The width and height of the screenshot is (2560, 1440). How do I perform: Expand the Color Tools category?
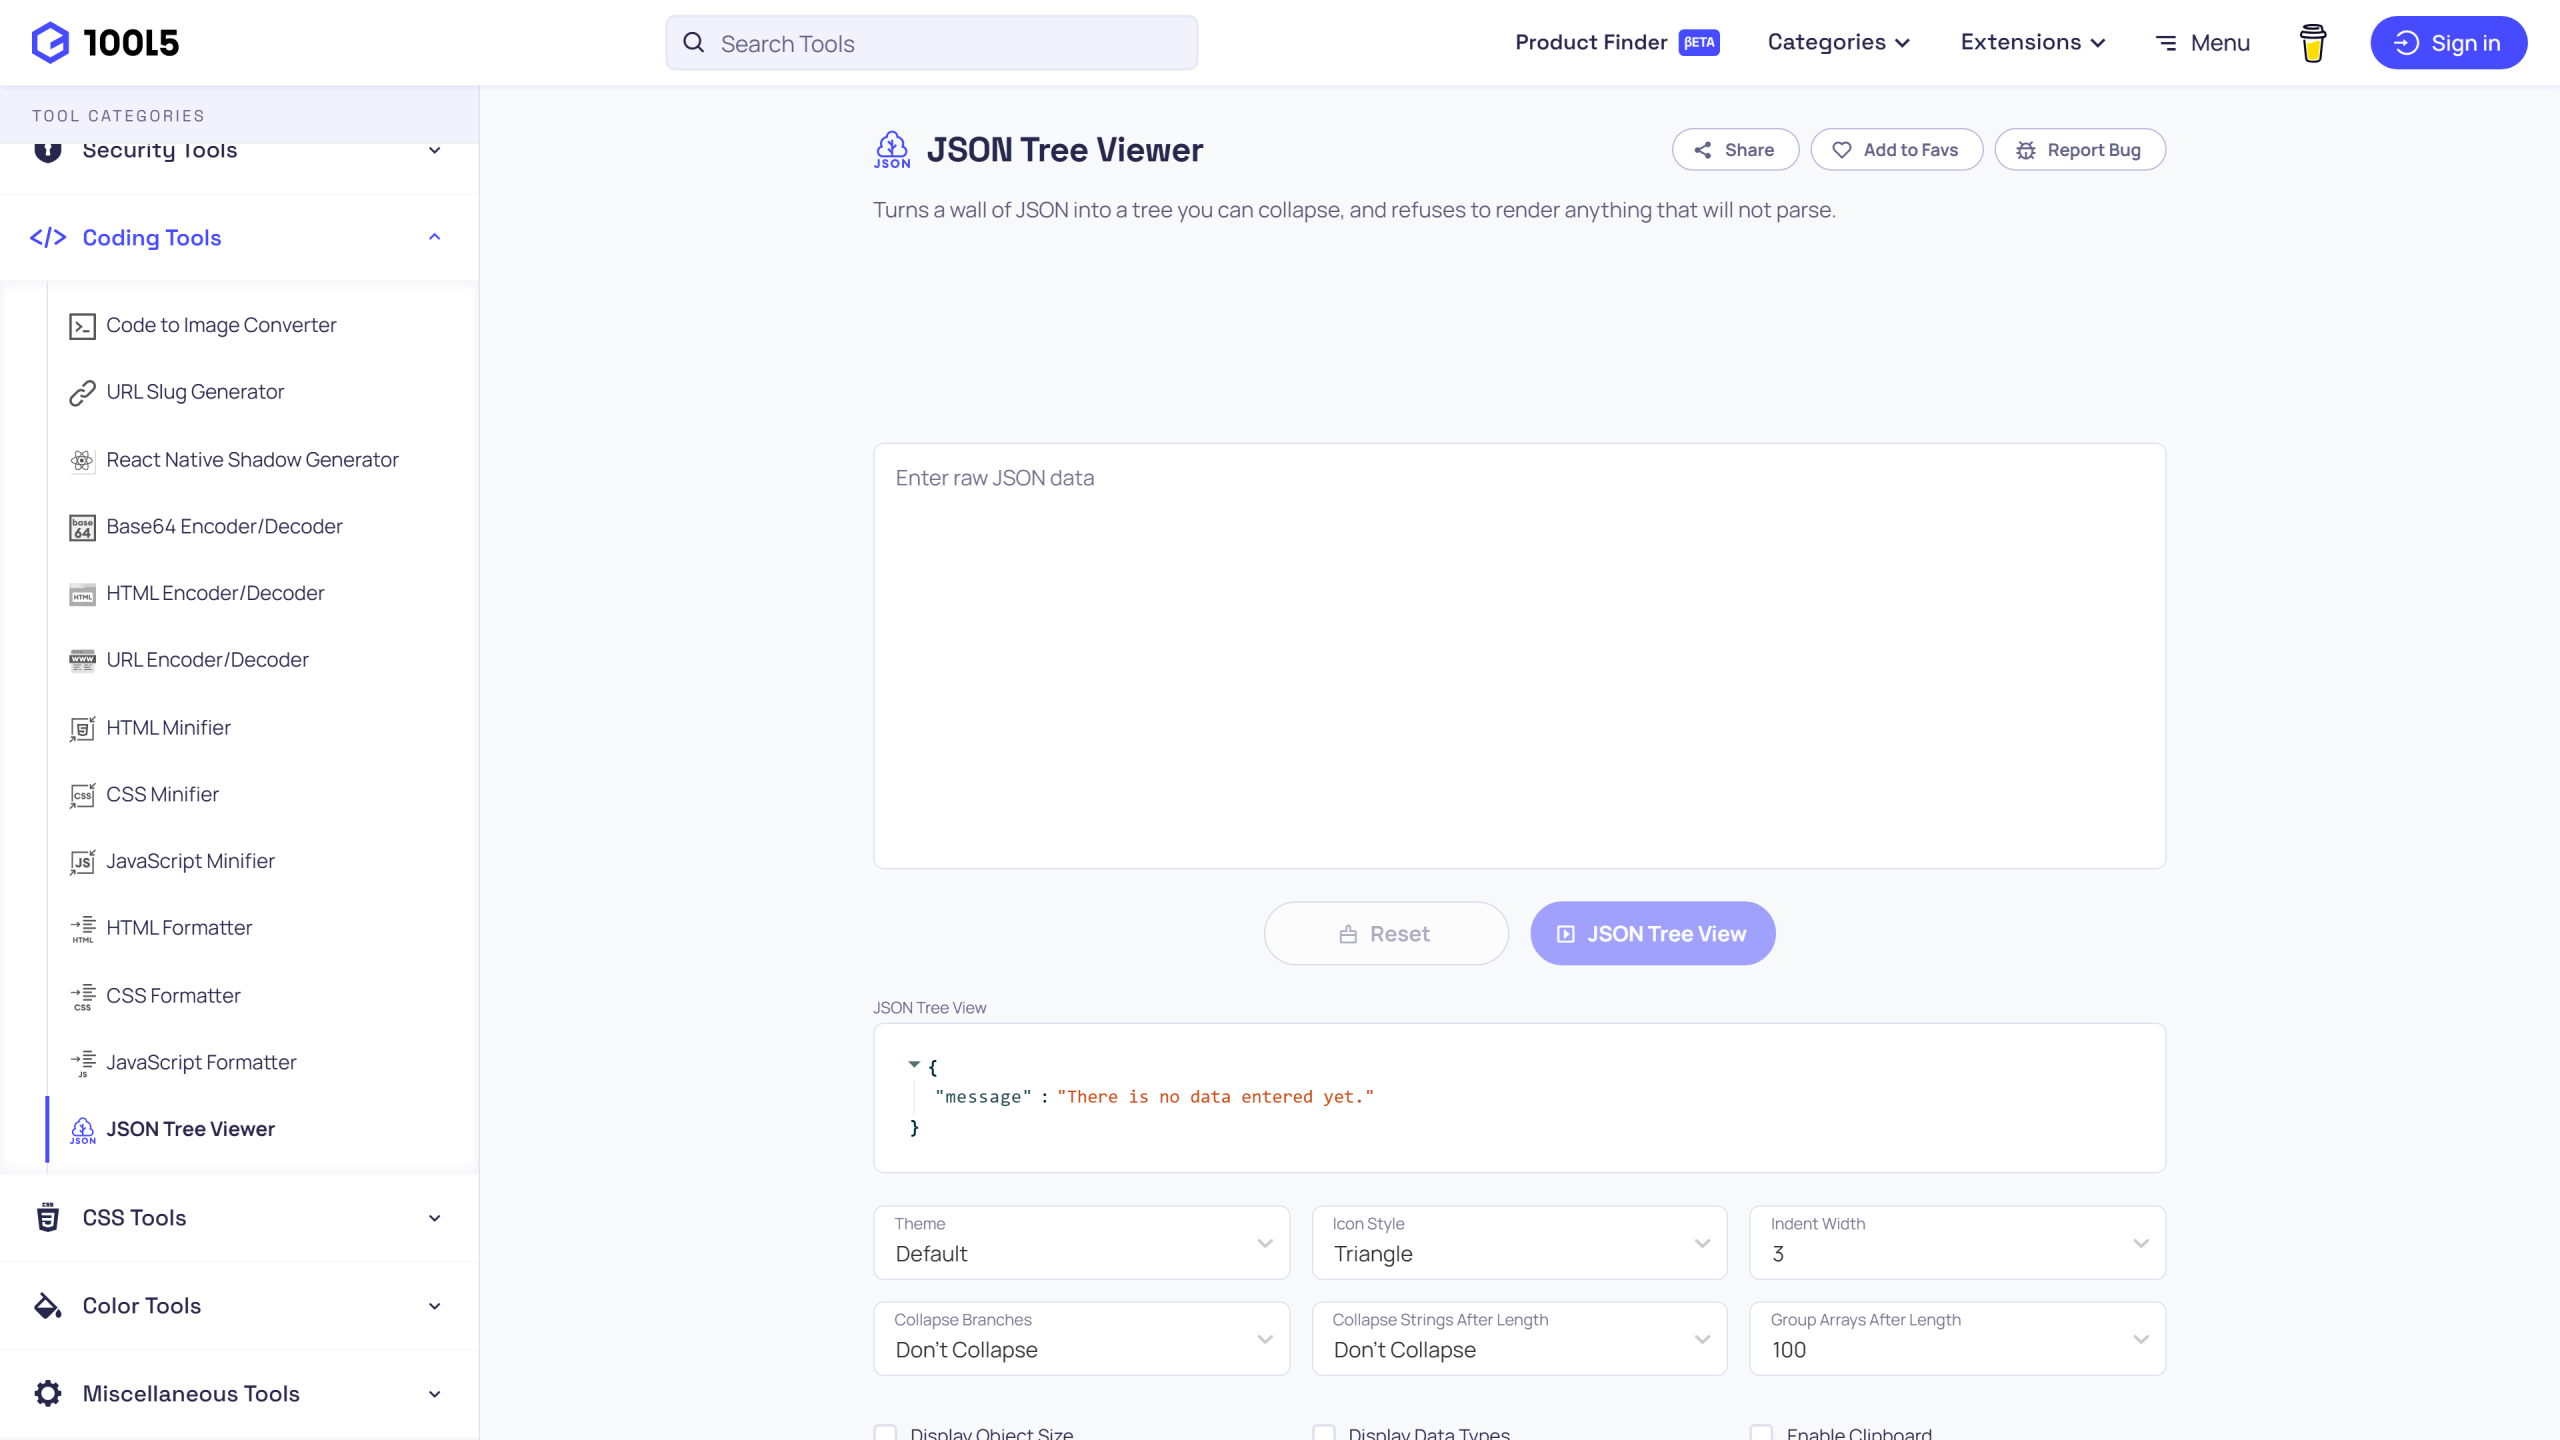click(x=239, y=1306)
